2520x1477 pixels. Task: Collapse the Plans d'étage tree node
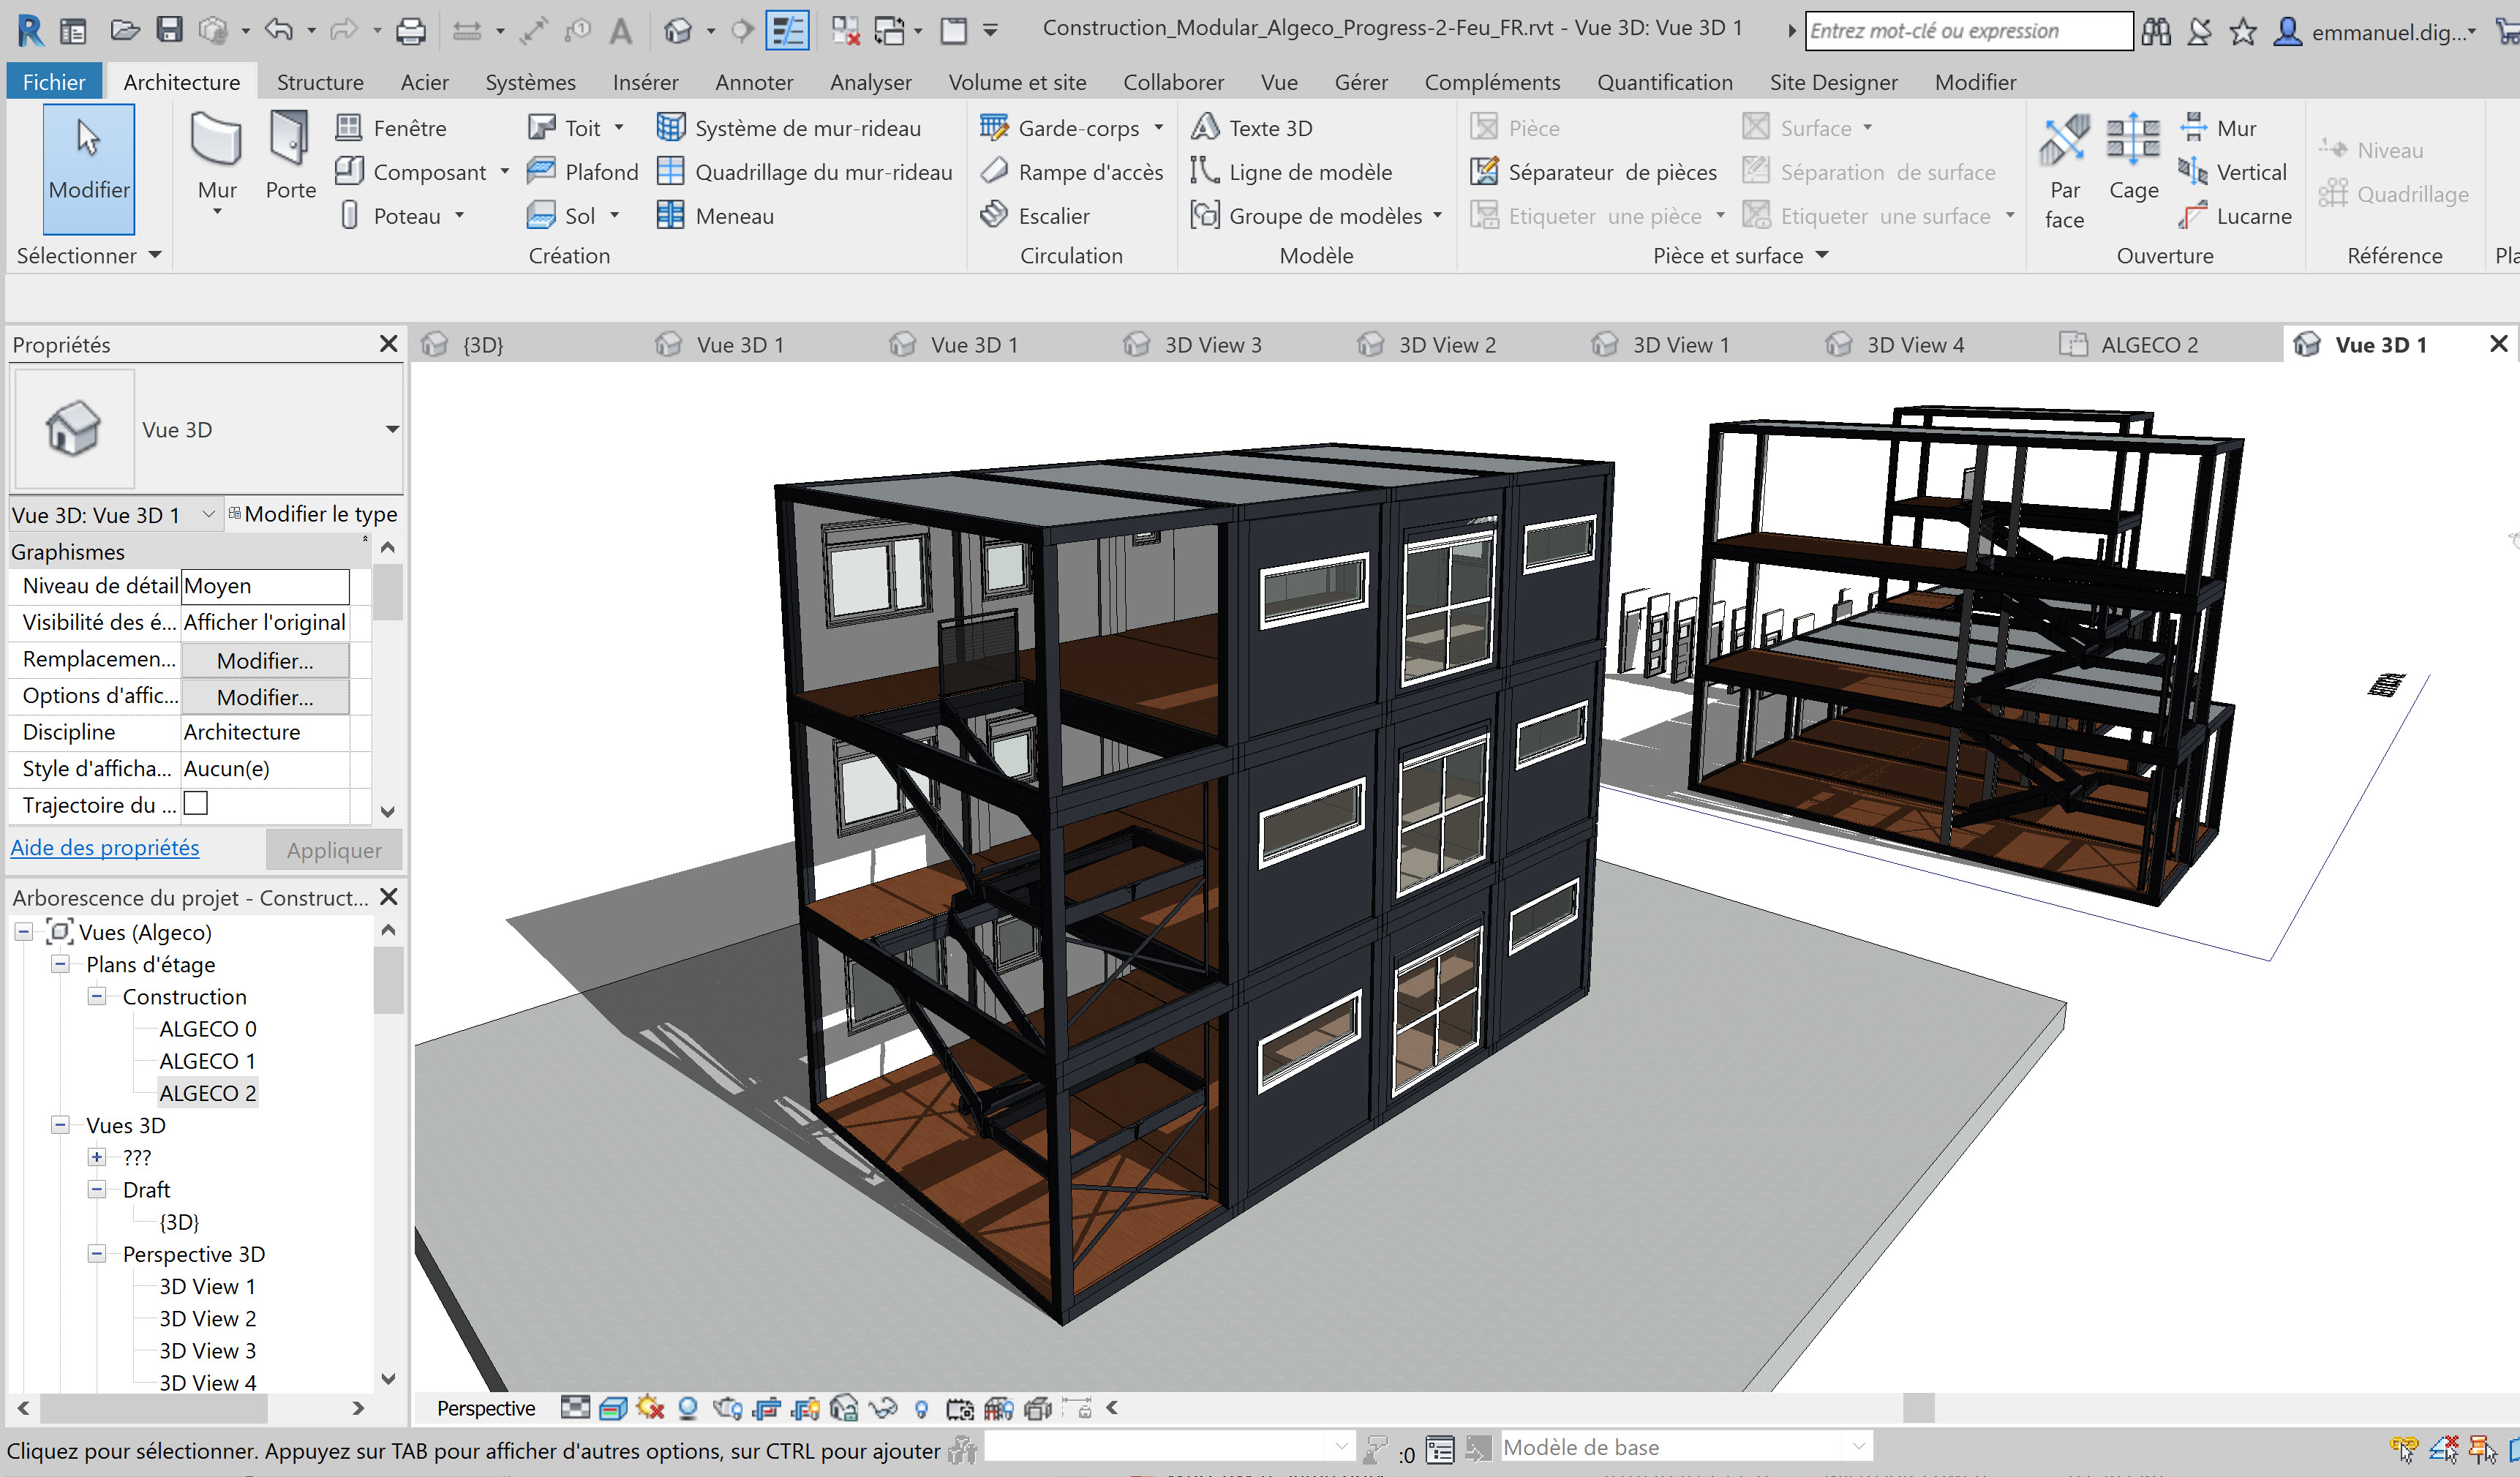[61, 964]
